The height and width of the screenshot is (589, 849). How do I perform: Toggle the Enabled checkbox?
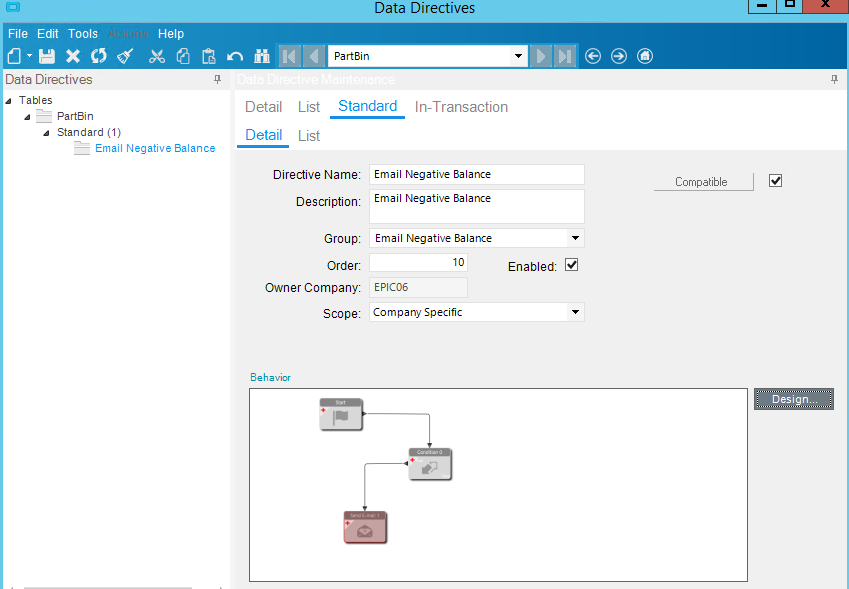tap(571, 265)
